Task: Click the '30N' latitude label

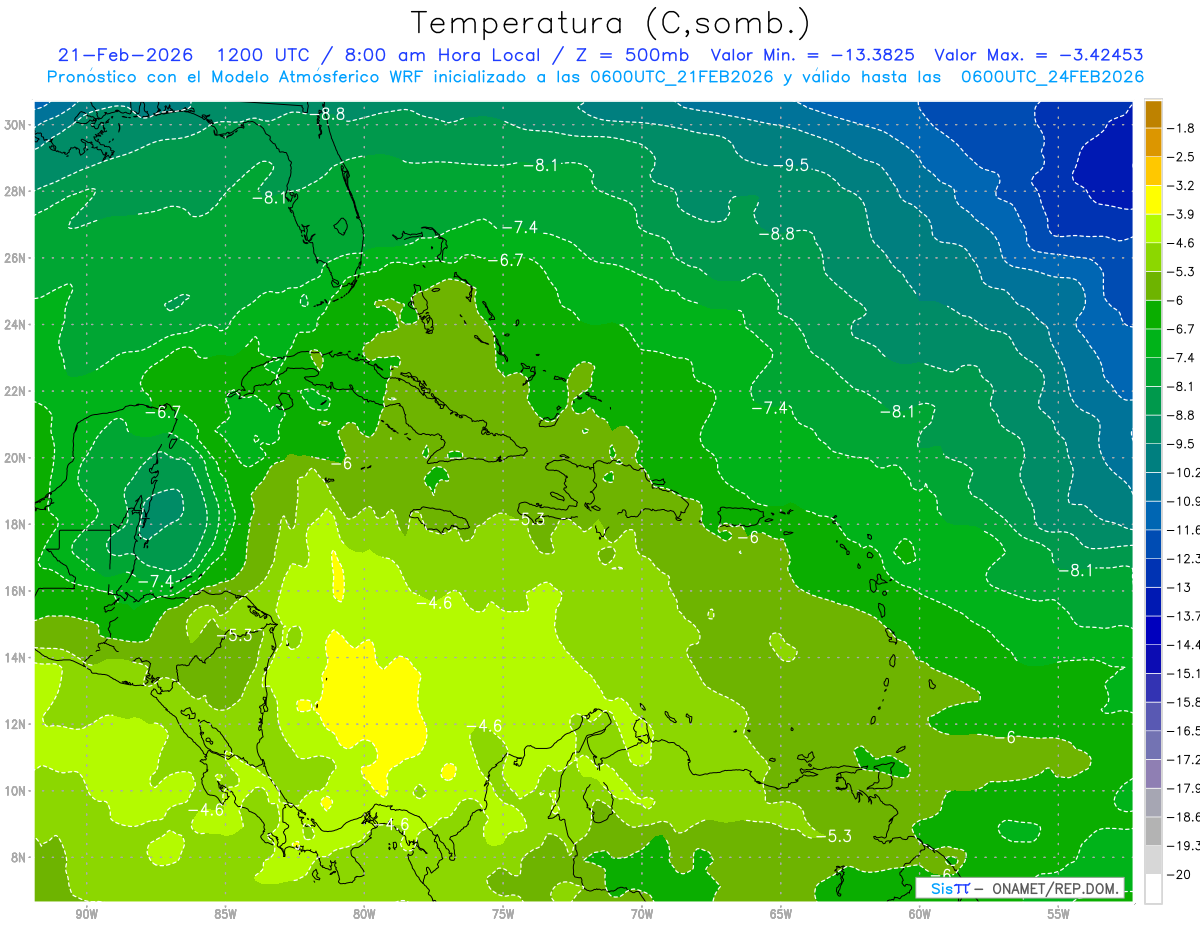Action: tap(15, 125)
